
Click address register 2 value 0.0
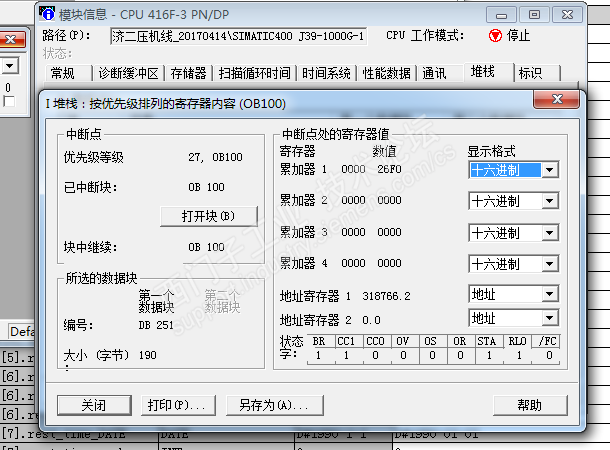(x=371, y=320)
